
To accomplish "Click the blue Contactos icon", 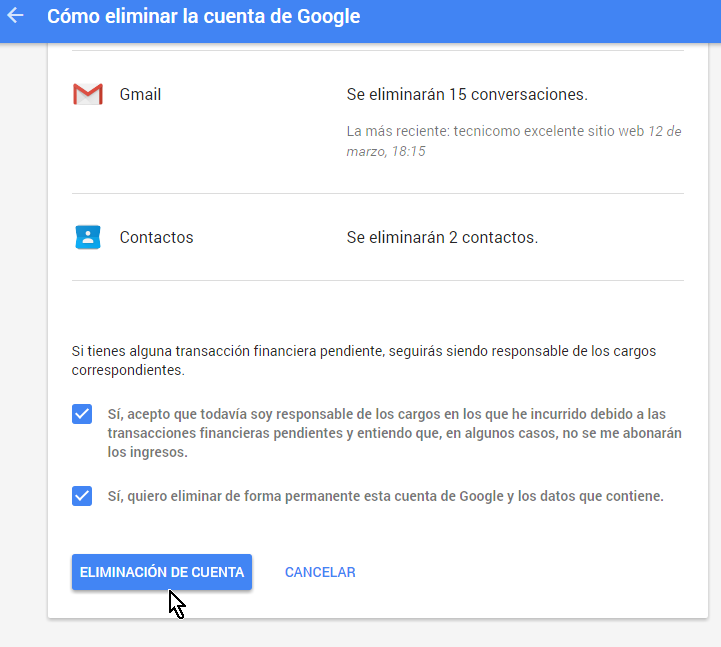I will pos(88,237).
